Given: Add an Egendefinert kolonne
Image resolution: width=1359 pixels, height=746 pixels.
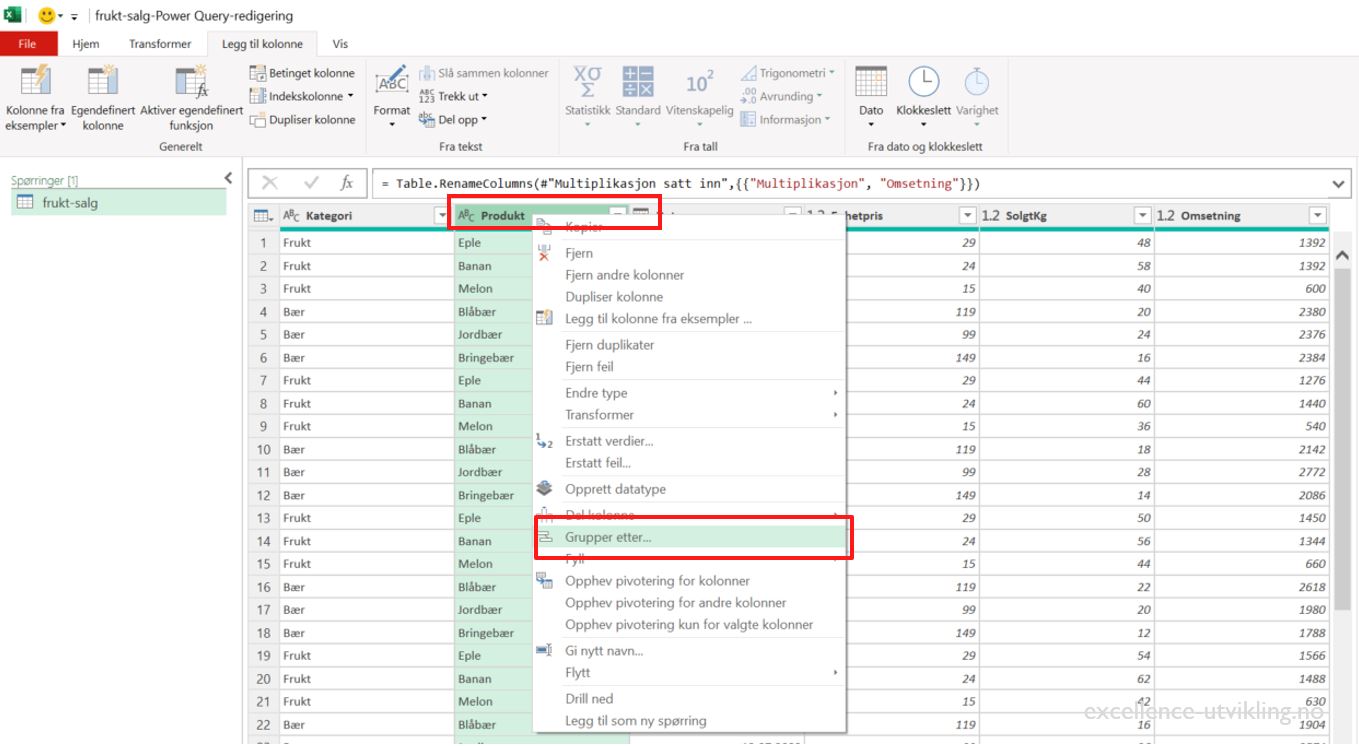Looking at the screenshot, I should [x=103, y=97].
